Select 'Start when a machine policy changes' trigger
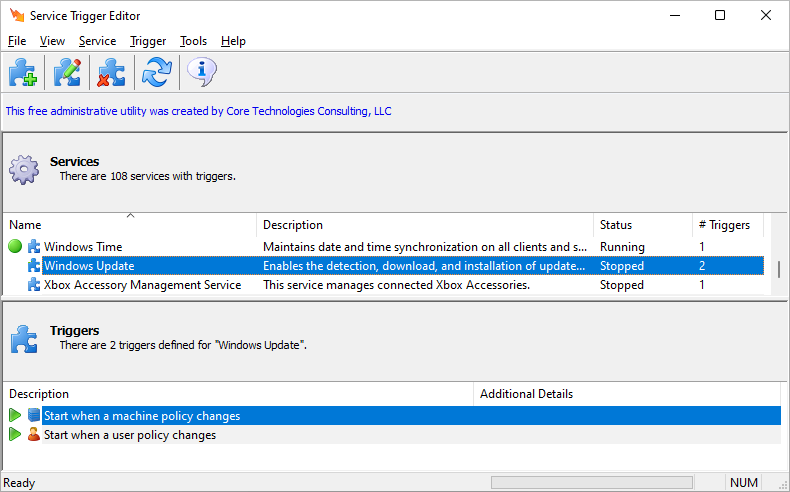Screen dimensions: 790x492 pos(394,415)
